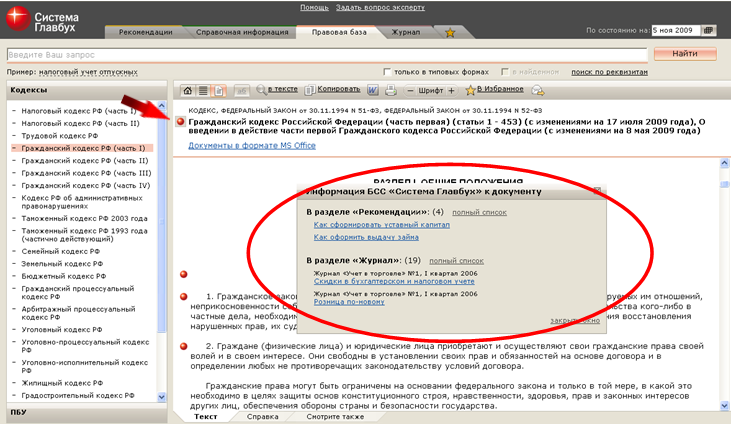Select Уголовный кодекс РФ
734x424 pixels.
[62, 329]
